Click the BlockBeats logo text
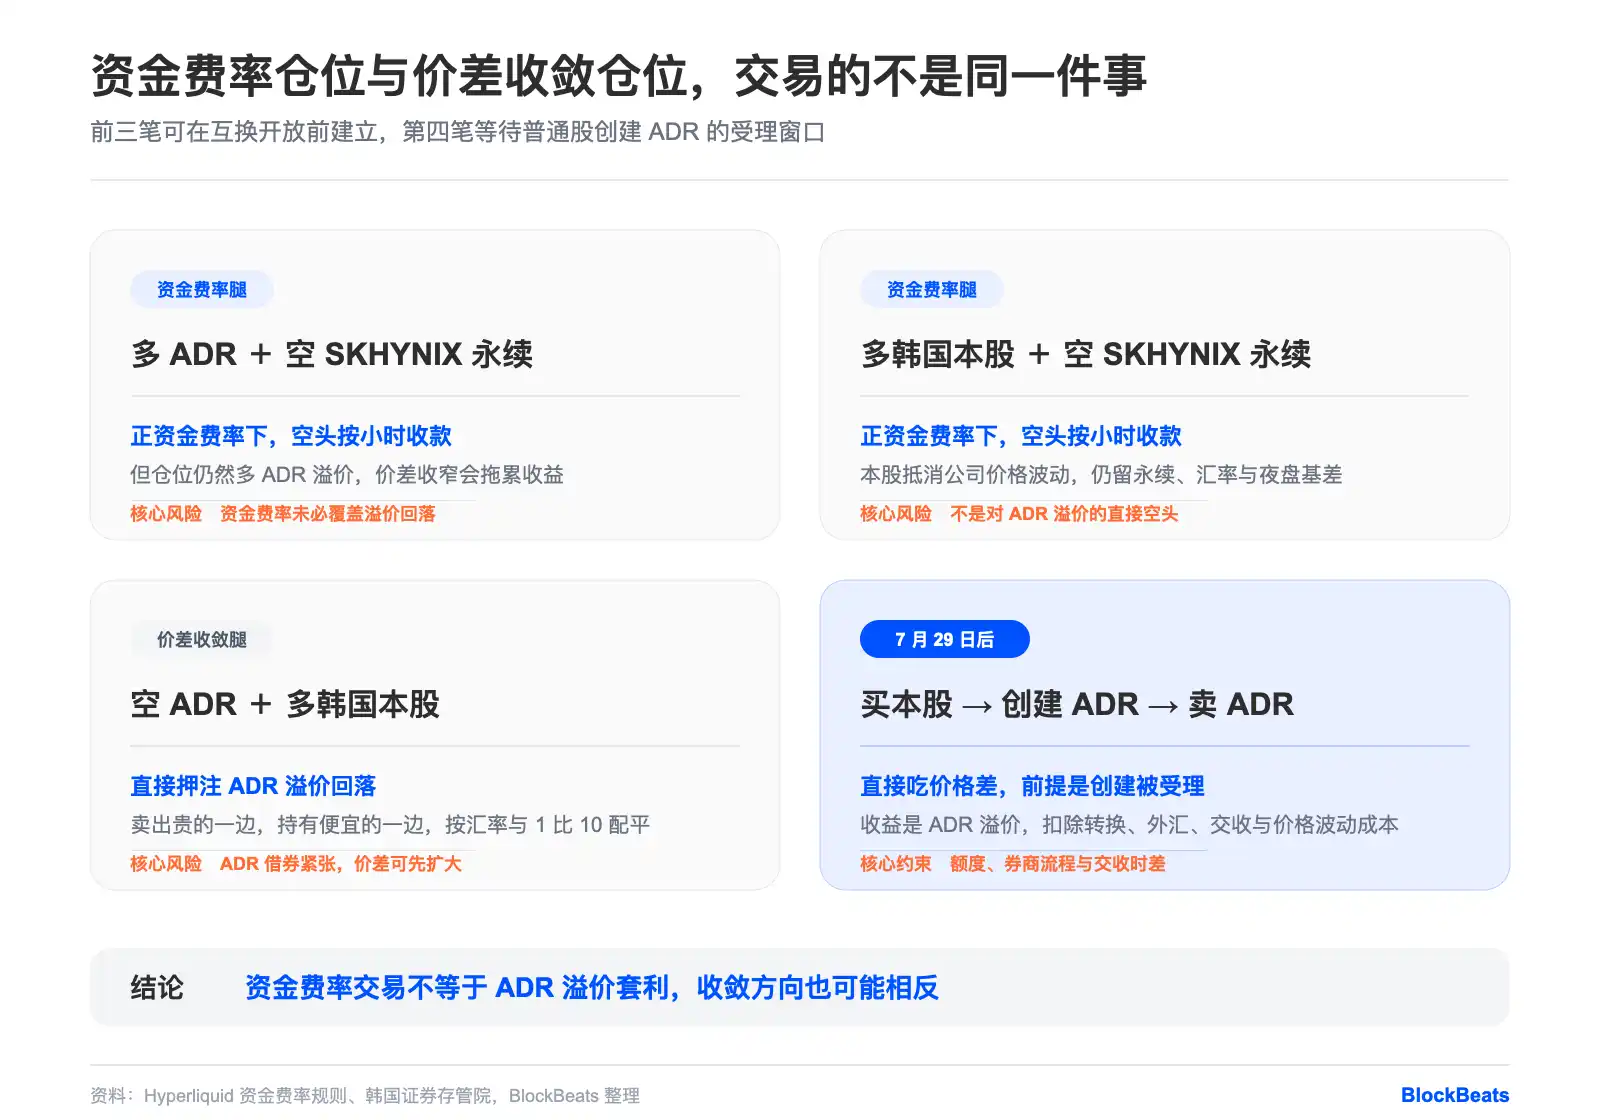The image size is (1600, 1120). tap(1454, 1095)
